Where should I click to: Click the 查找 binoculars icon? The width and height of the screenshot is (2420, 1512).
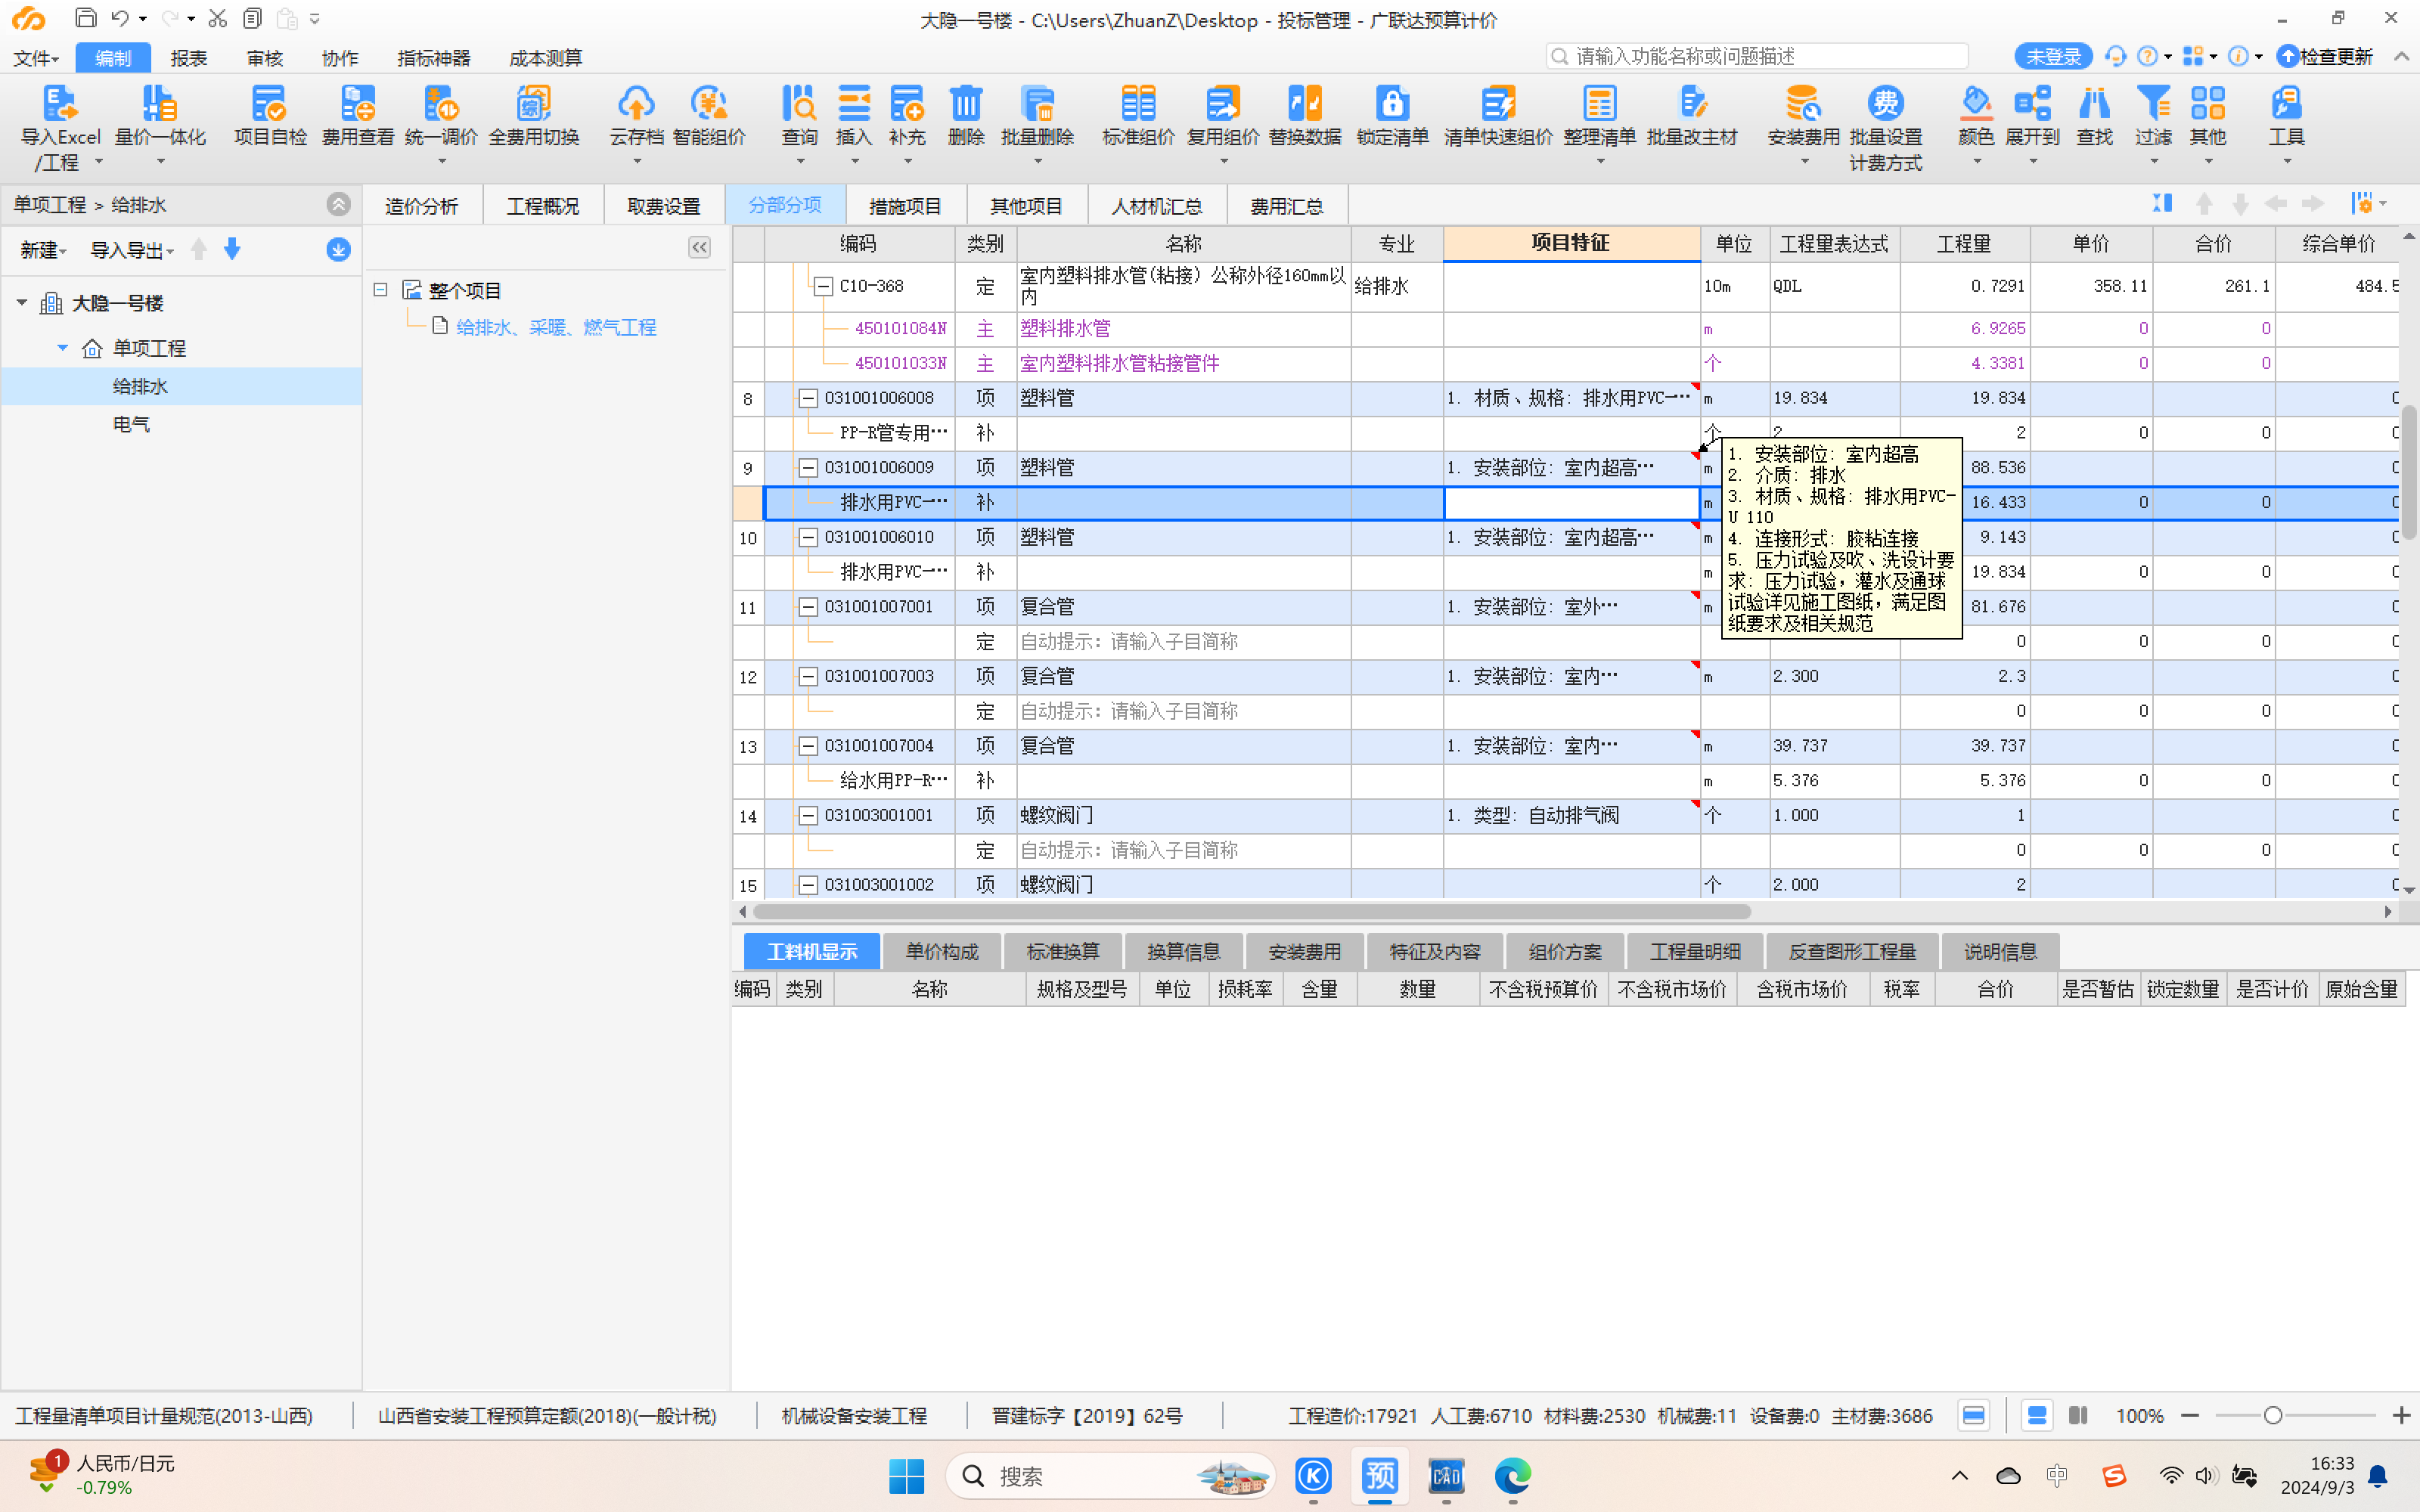pos(2094,104)
